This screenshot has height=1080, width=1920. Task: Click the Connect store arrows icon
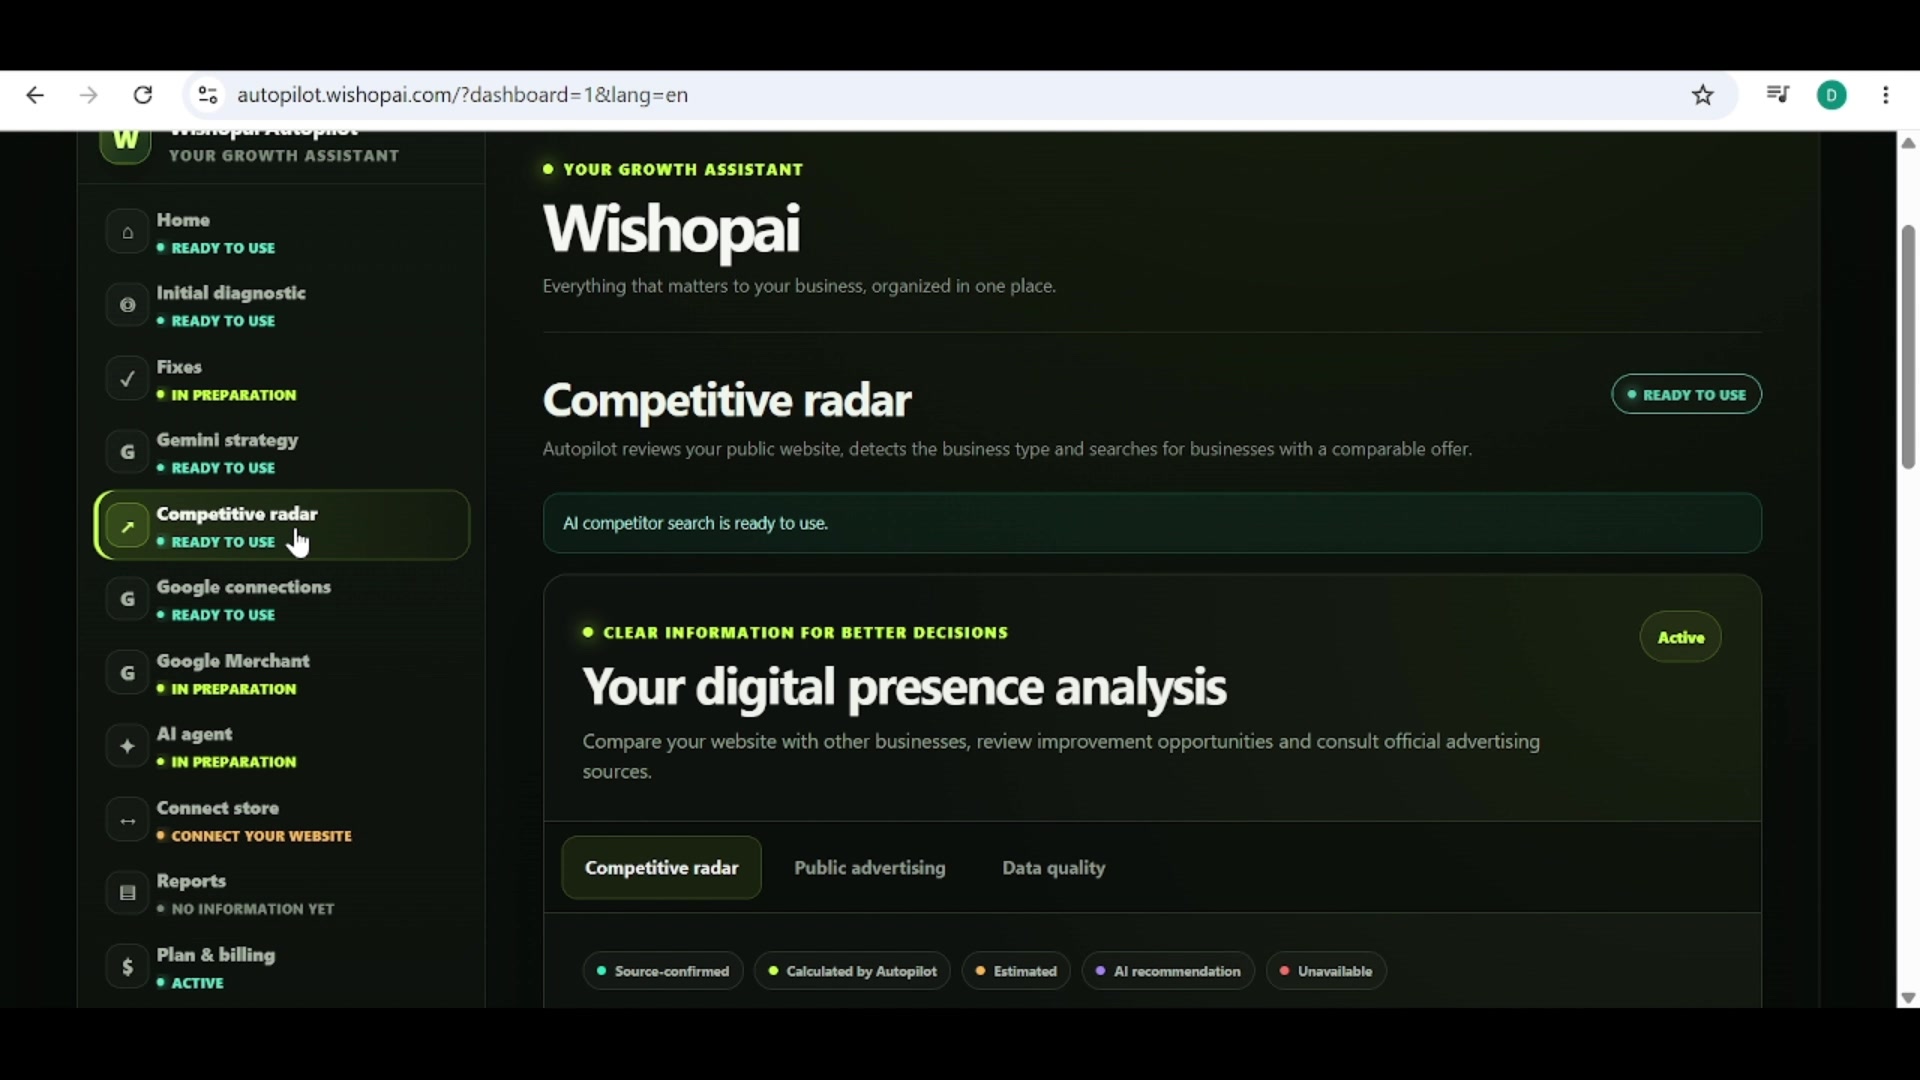point(127,820)
